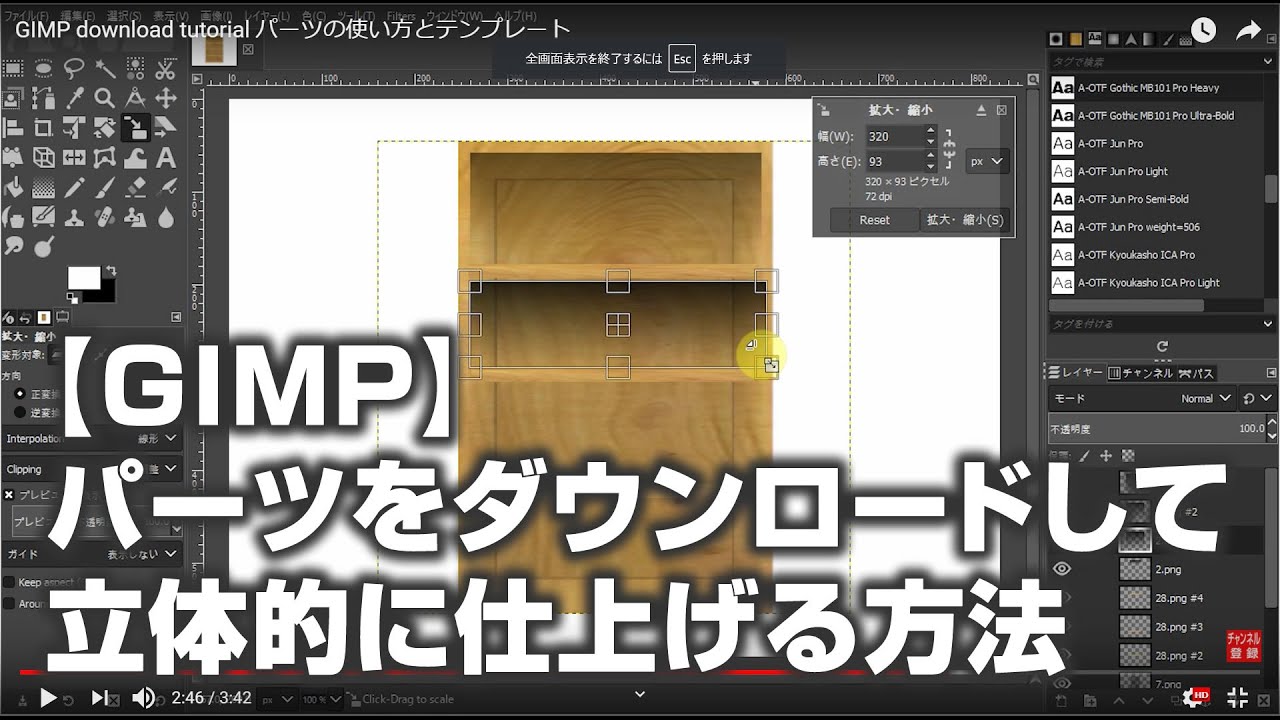Screen dimensions: 1280x720
Task: Select the Cage Transform tool
Action: tap(105, 158)
